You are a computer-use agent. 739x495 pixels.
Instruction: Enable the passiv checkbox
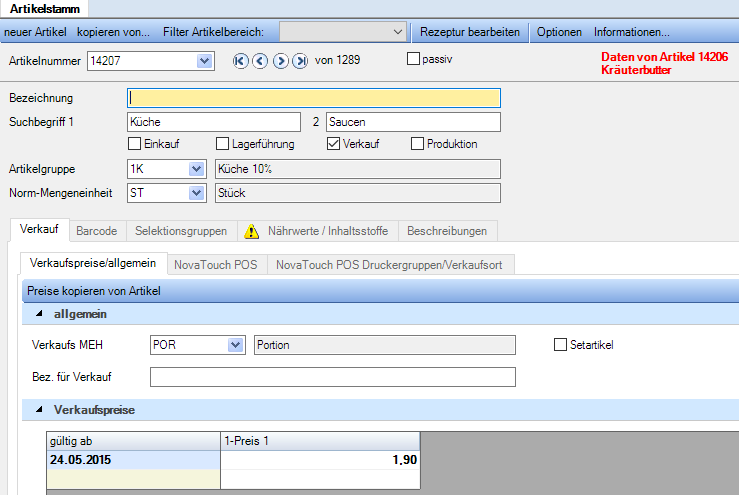414,60
